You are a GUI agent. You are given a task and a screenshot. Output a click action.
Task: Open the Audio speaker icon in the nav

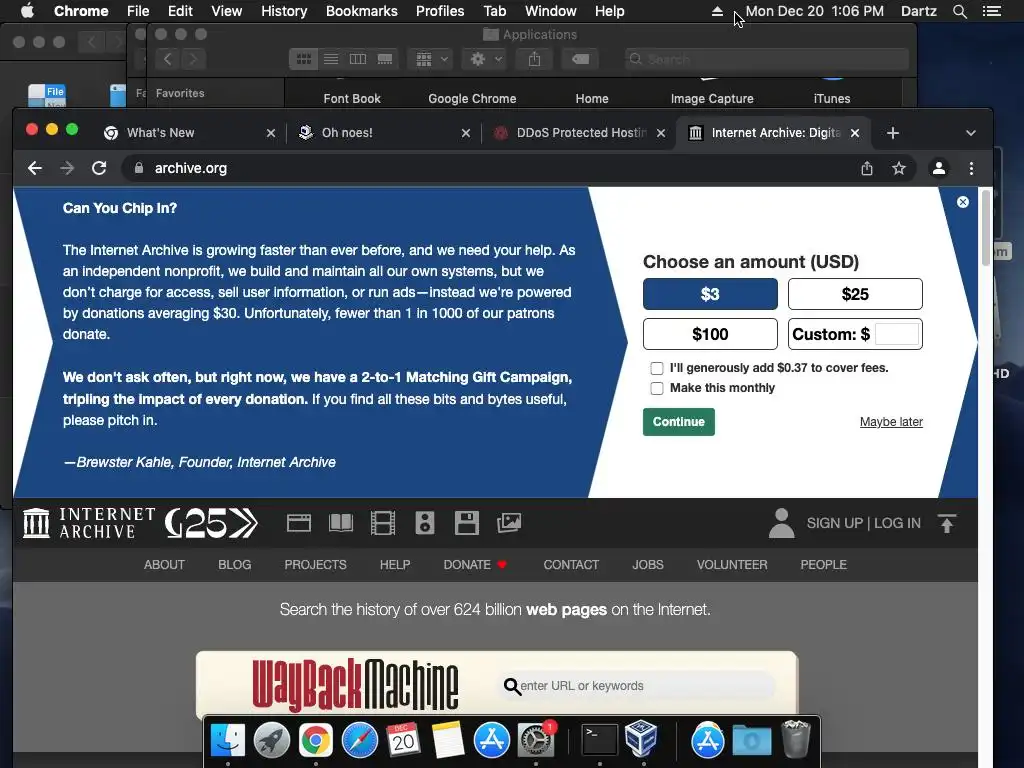424,523
